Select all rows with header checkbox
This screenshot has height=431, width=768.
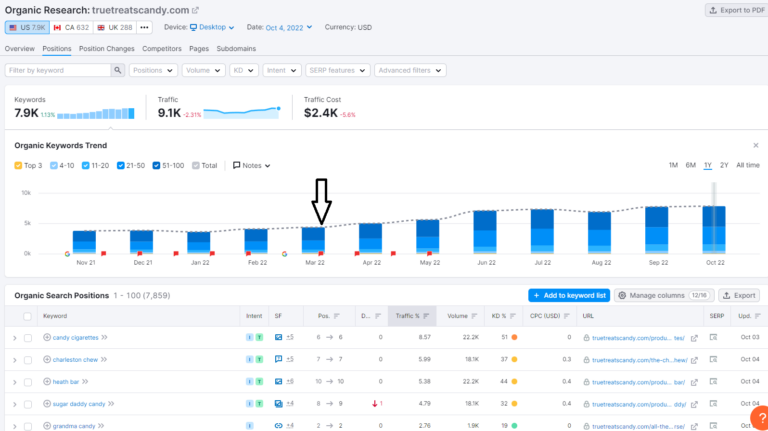tap(27, 316)
